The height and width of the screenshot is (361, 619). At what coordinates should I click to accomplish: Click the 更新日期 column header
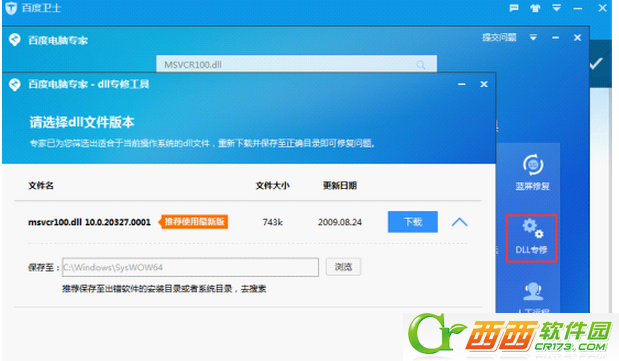tap(340, 185)
